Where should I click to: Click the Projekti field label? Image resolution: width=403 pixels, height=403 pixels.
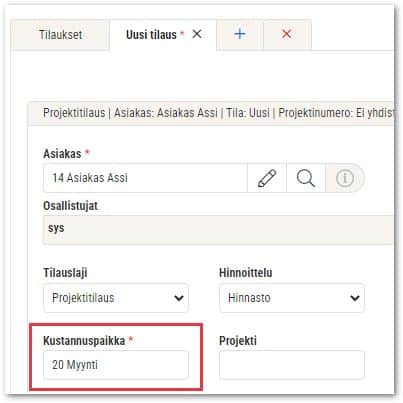pos(238,341)
